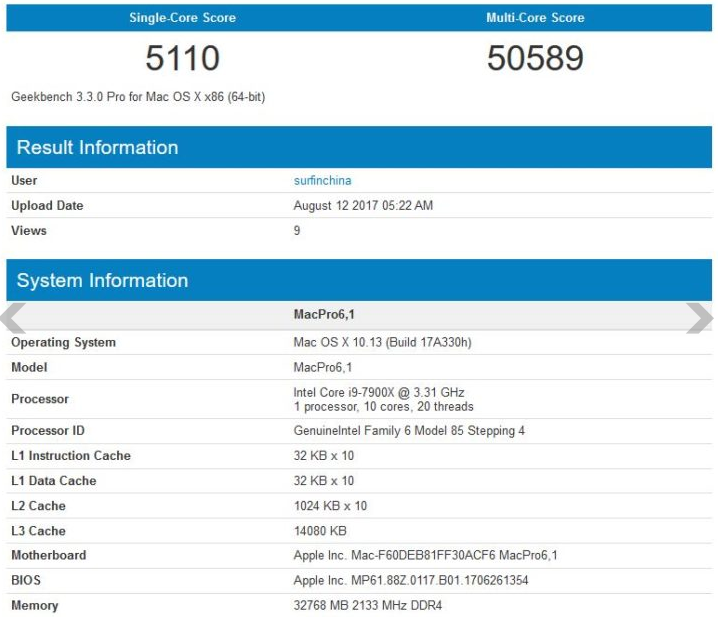Click the Operating System row label
The height and width of the screenshot is (617, 718).
(63, 342)
